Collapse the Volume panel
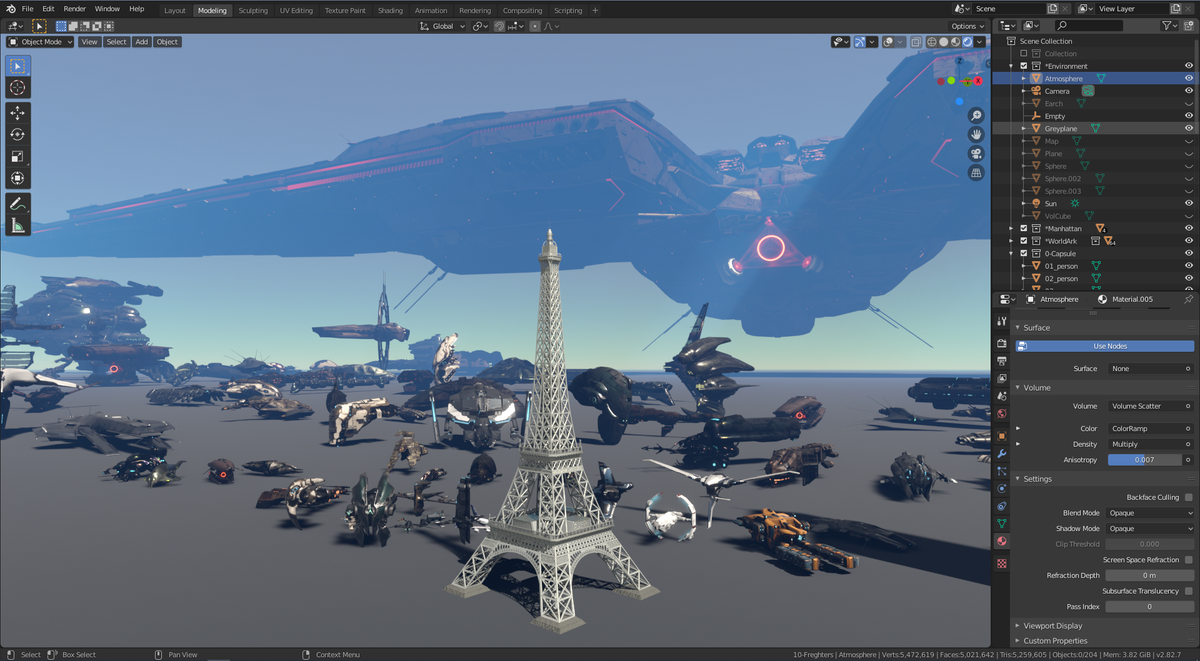This screenshot has width=1200, height=661. 1037,387
